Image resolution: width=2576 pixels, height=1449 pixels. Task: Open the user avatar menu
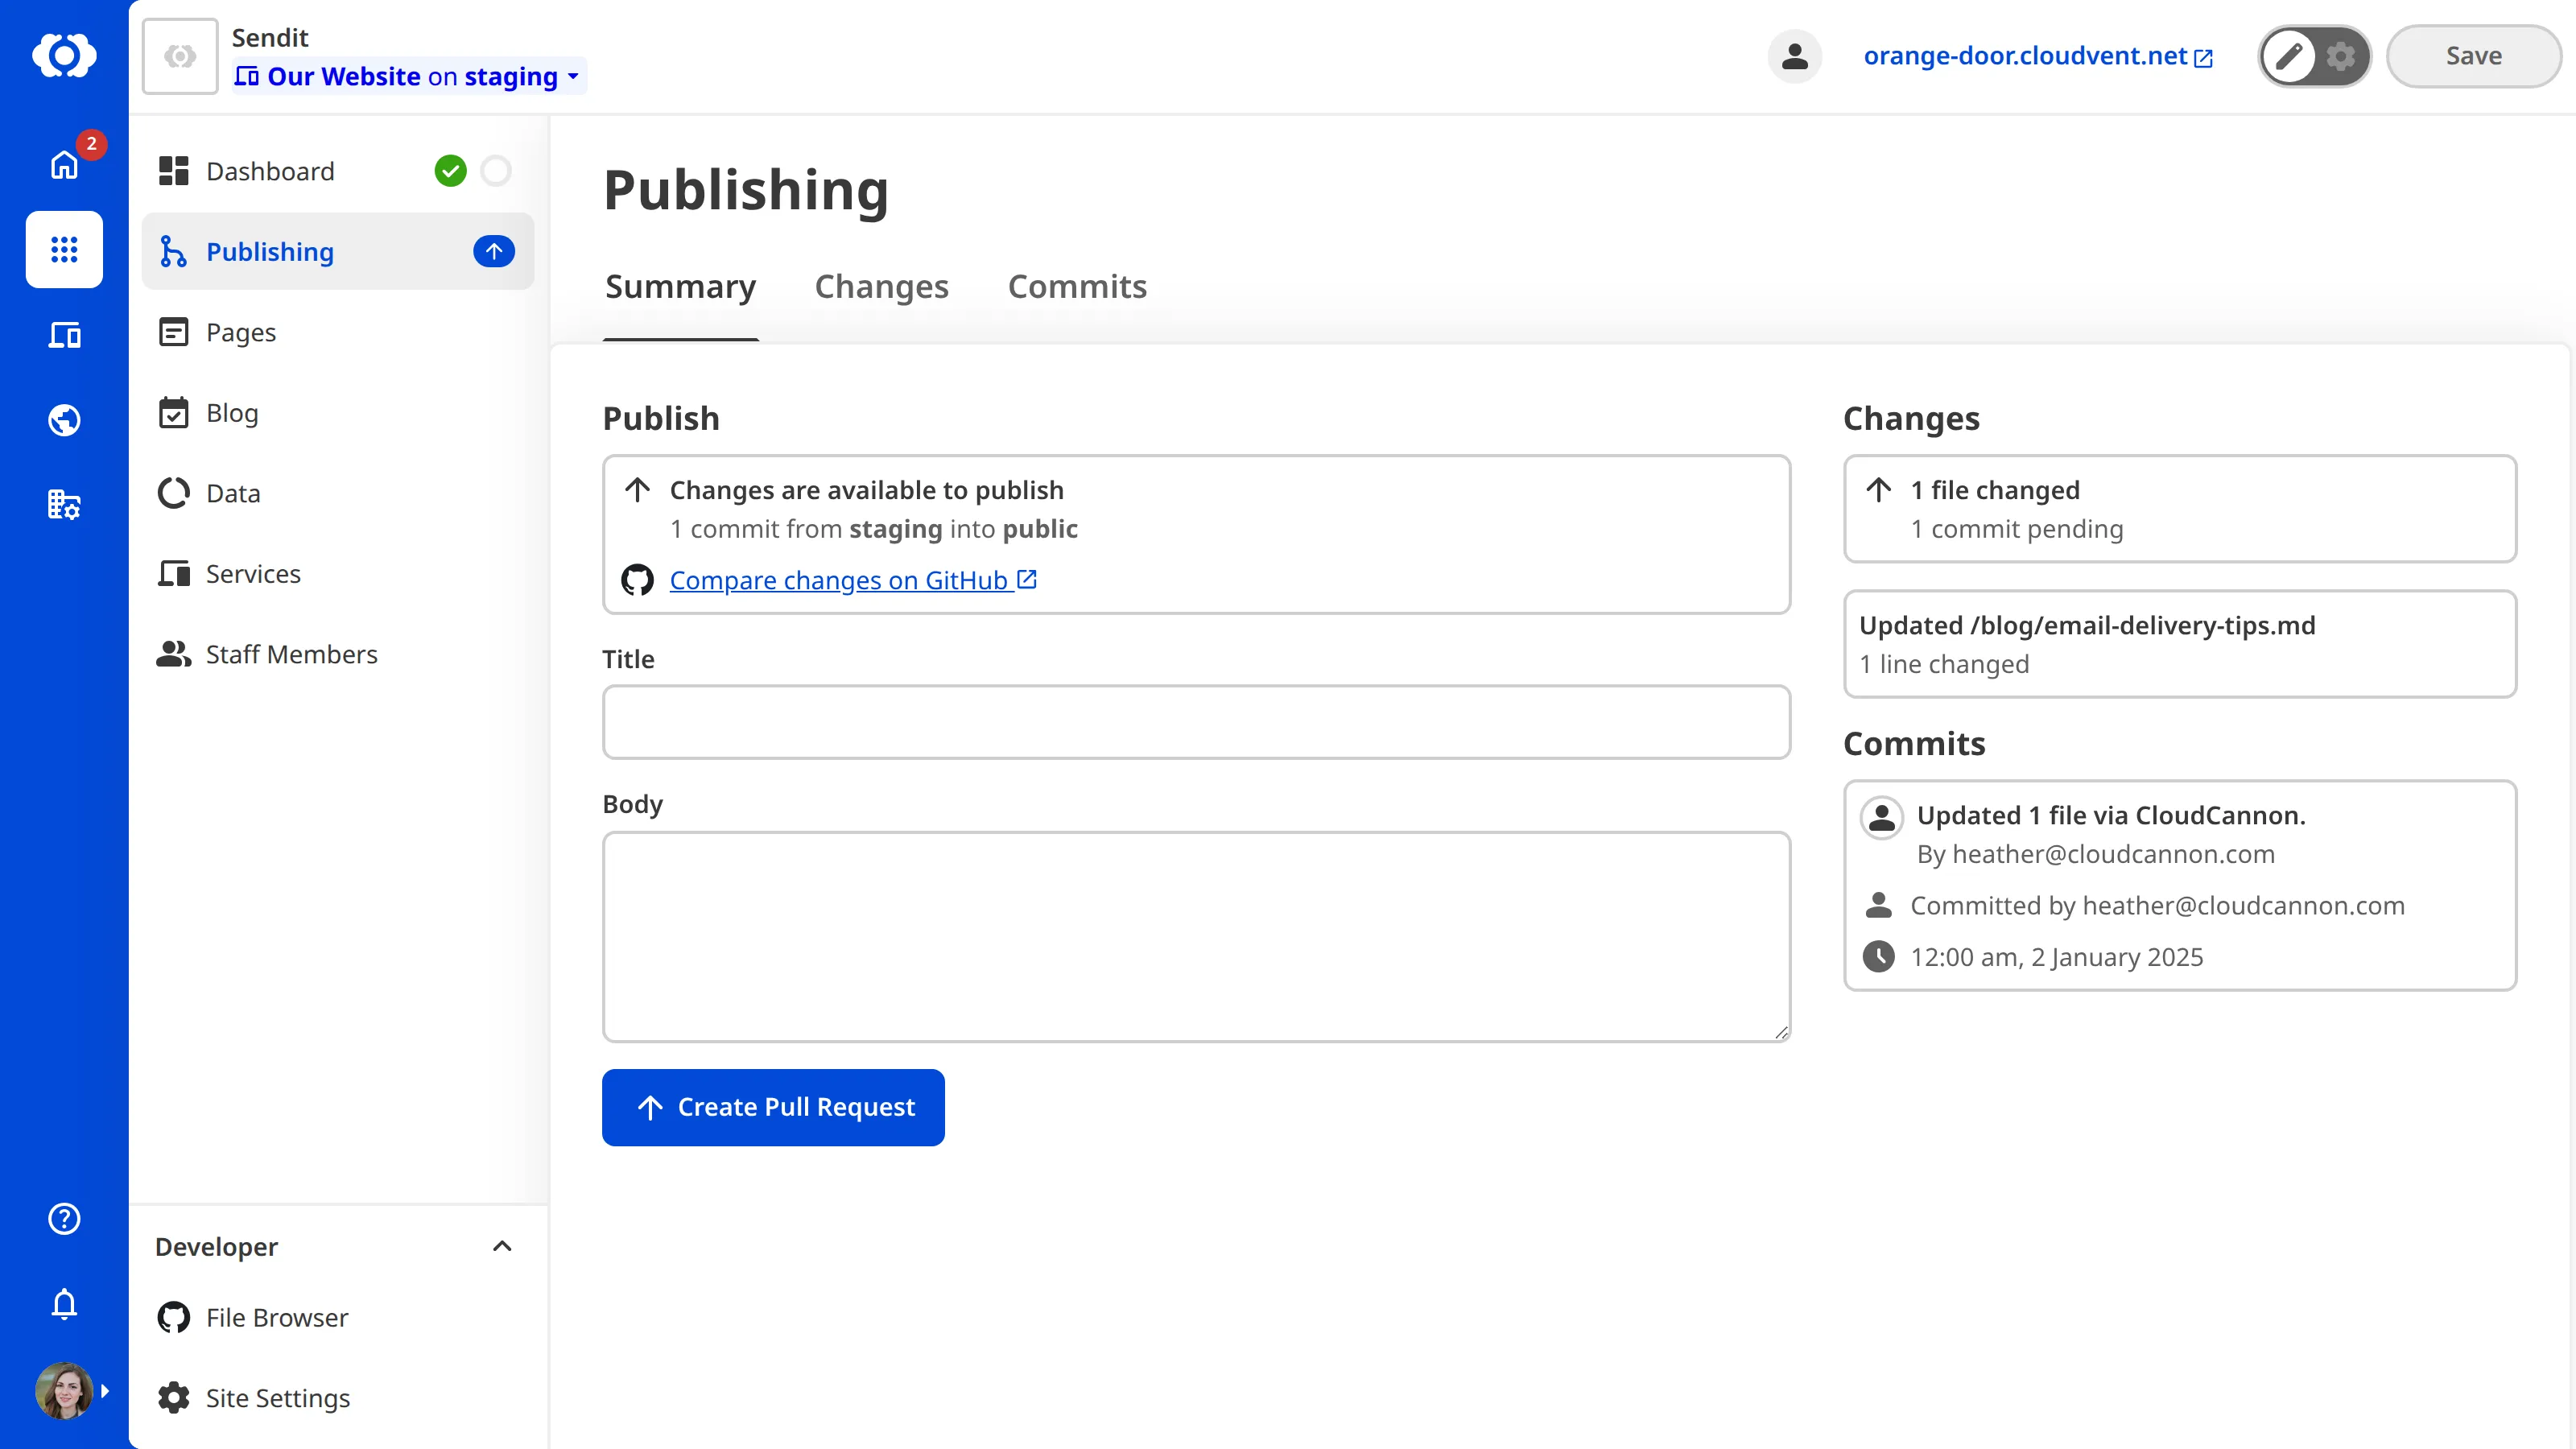click(x=64, y=1390)
